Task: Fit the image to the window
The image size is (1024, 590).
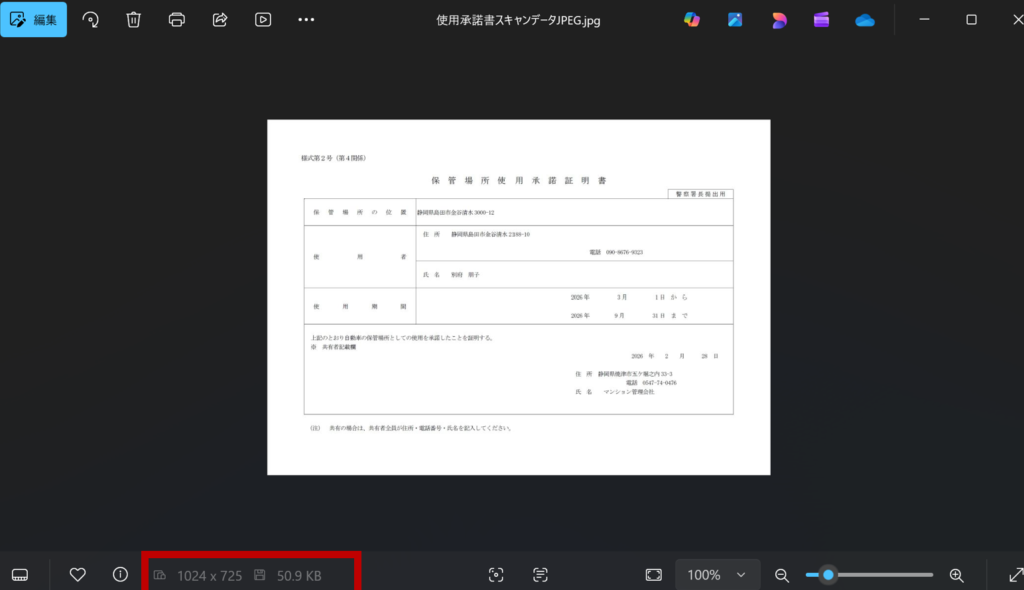Action: point(654,574)
